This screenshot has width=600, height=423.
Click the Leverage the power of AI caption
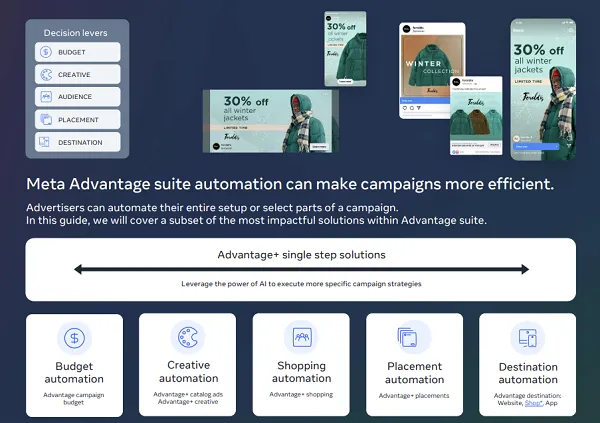coord(302,284)
